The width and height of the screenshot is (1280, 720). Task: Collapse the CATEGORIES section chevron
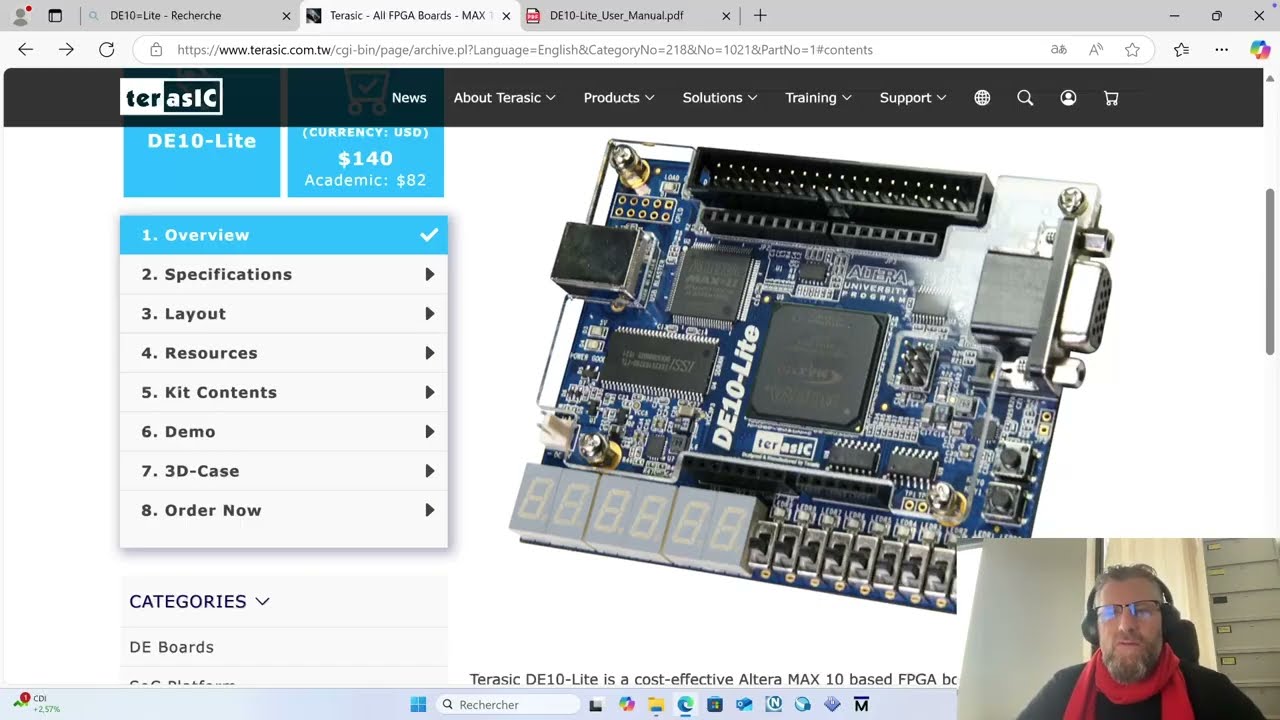click(262, 601)
